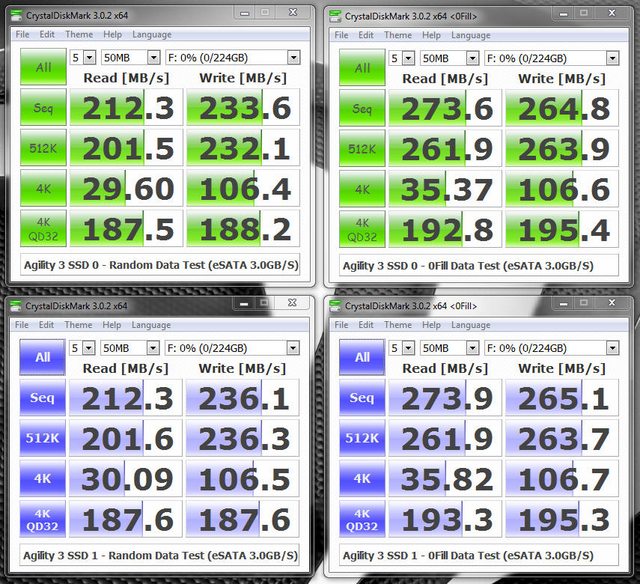The image size is (640, 584).
Task: Click app icon in bottom-left SSD 1 Random window
Action: (x=16, y=306)
